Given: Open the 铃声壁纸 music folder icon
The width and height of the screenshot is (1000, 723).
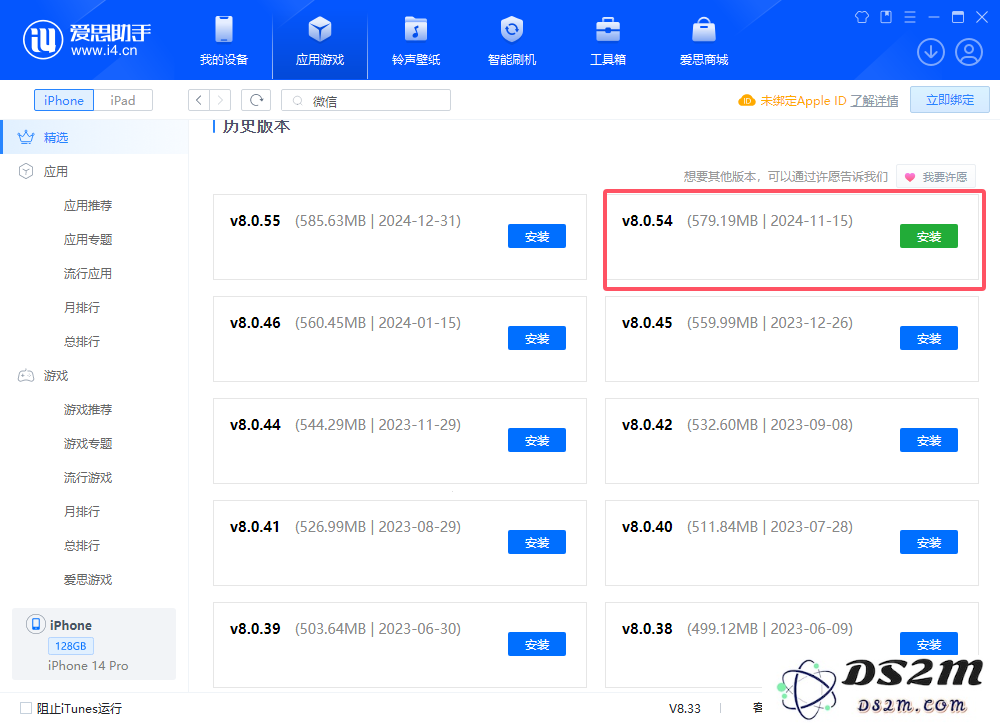Looking at the screenshot, I should (x=416, y=29).
